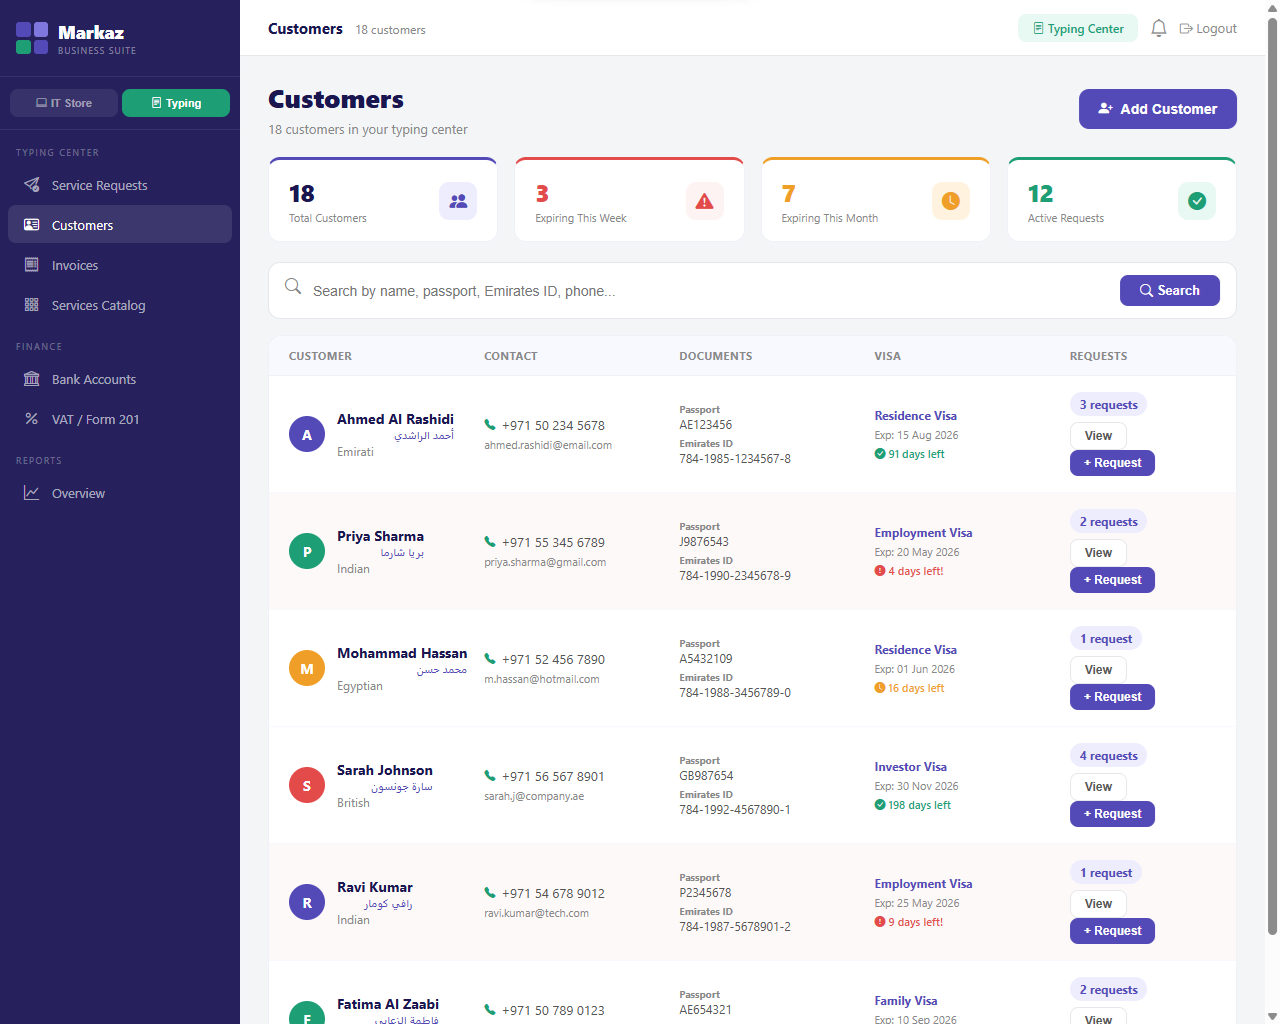Click Priya Sharma's 2 requests badge
1280x1024 pixels.
click(x=1108, y=522)
